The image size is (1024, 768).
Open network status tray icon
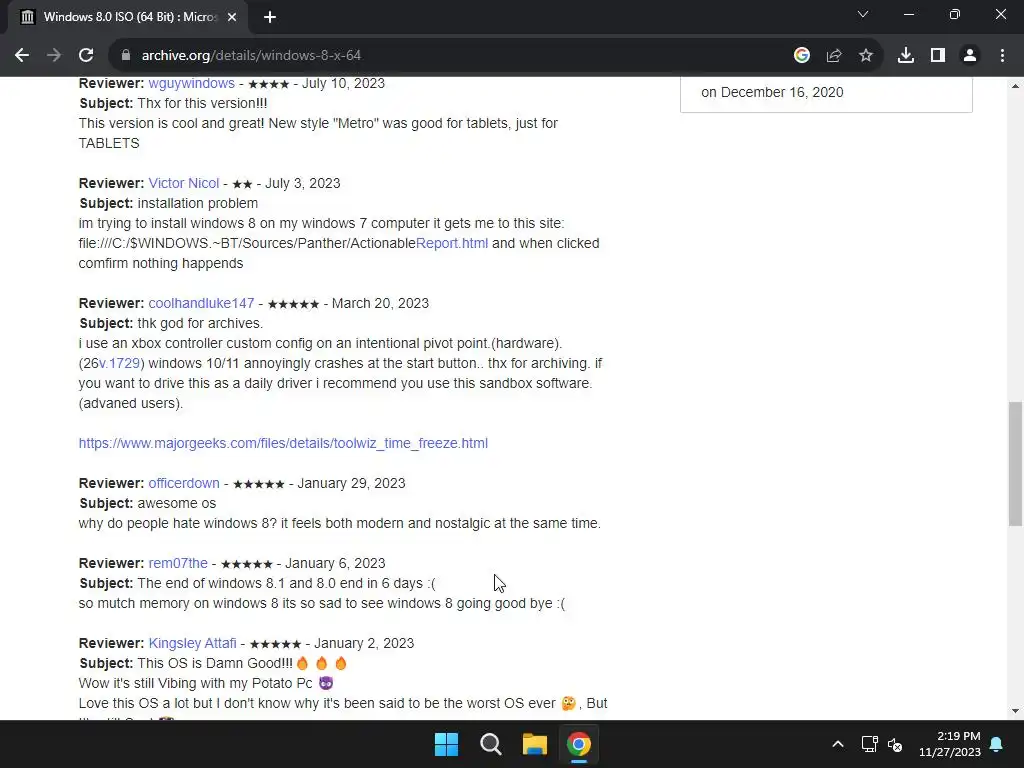(x=869, y=744)
